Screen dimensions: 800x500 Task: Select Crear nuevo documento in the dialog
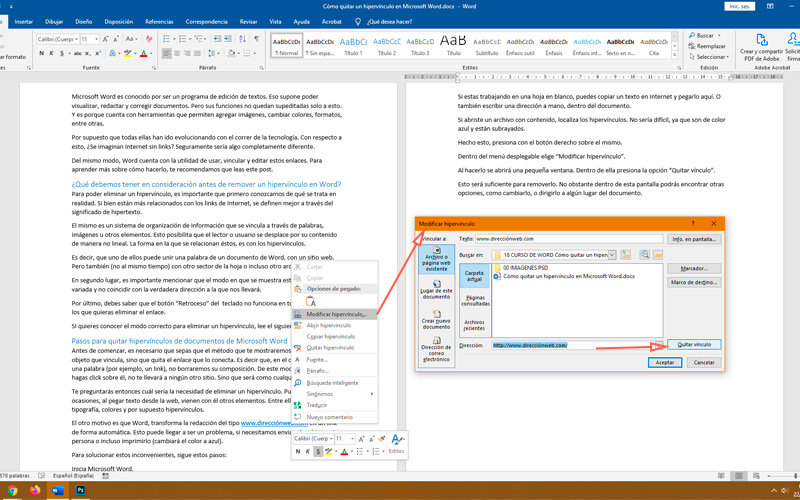436,320
